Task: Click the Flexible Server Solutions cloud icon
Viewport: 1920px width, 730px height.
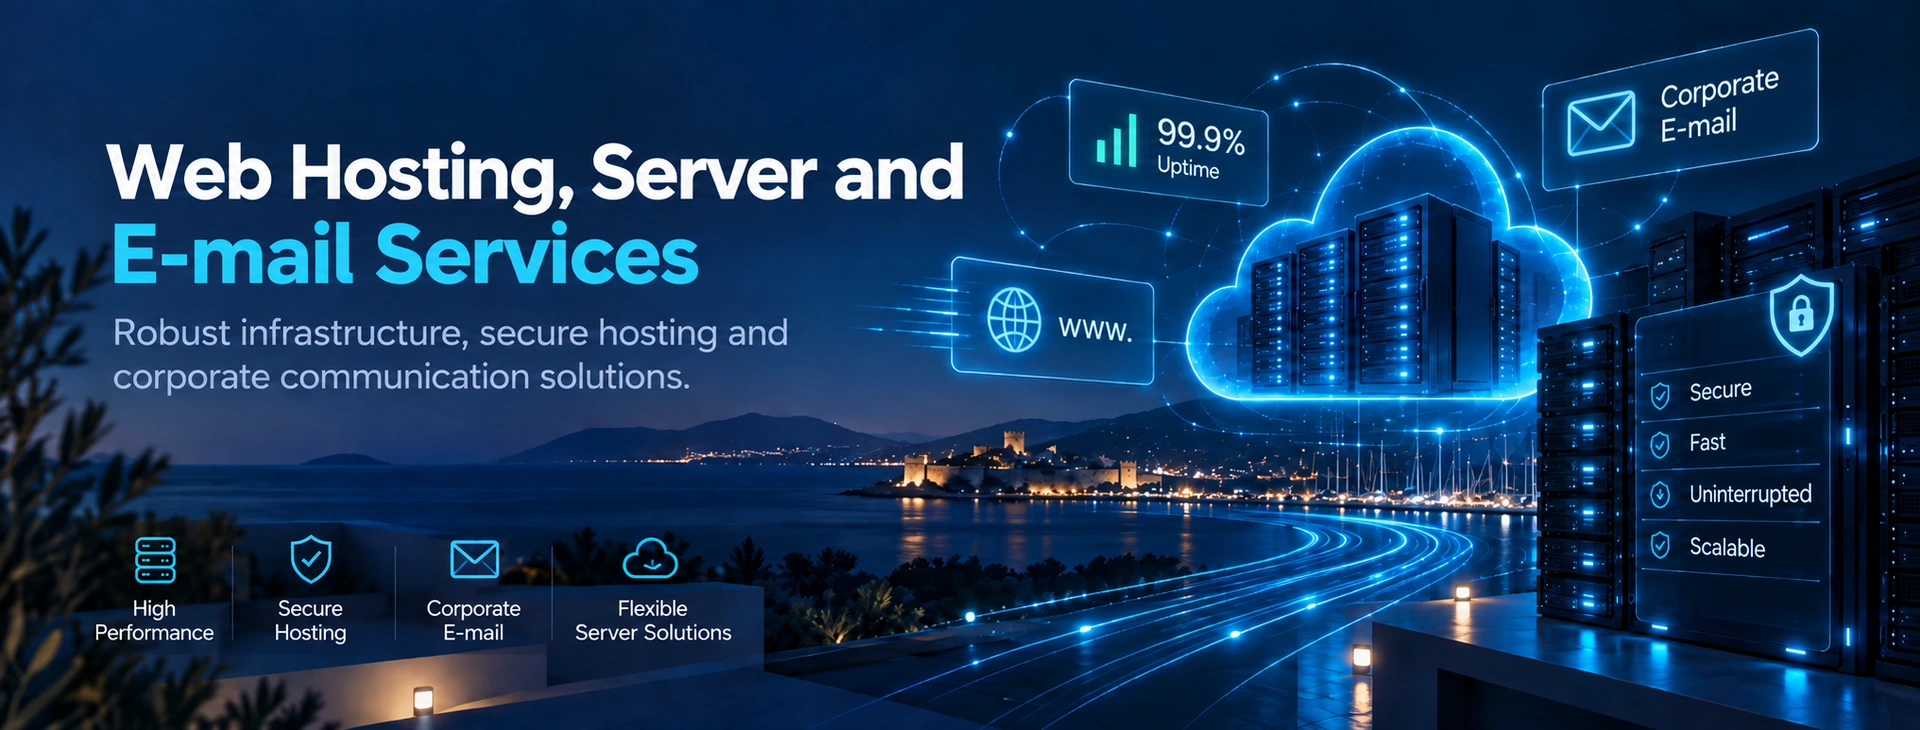Action: click(650, 558)
